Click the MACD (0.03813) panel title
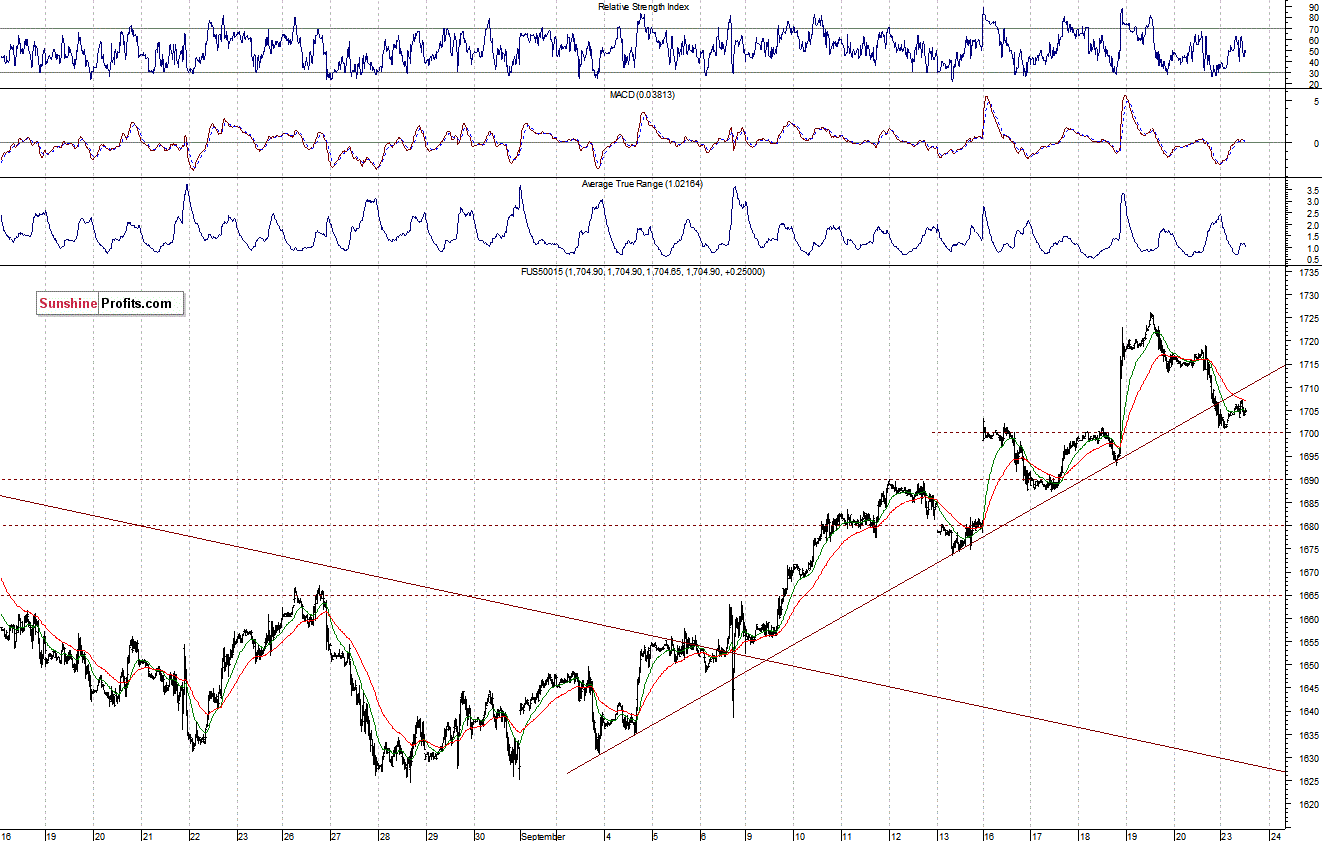1322x841 pixels. click(x=643, y=95)
